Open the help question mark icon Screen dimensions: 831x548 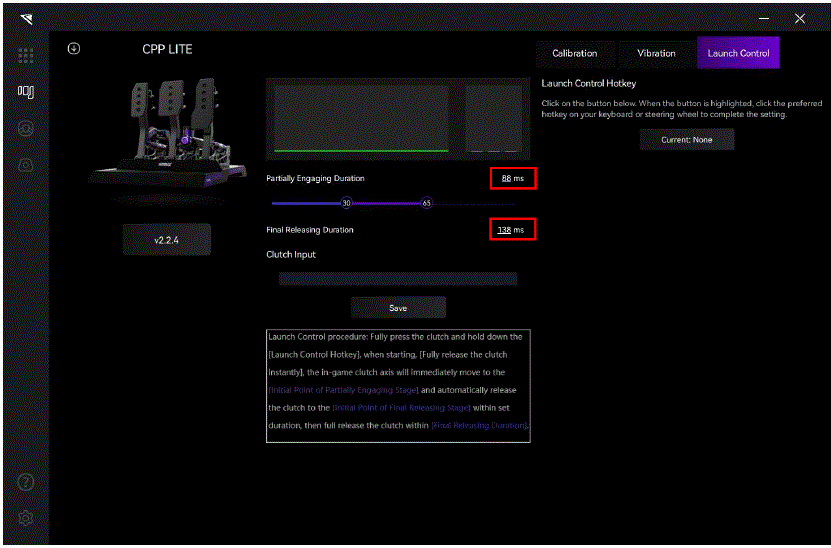[x=25, y=482]
